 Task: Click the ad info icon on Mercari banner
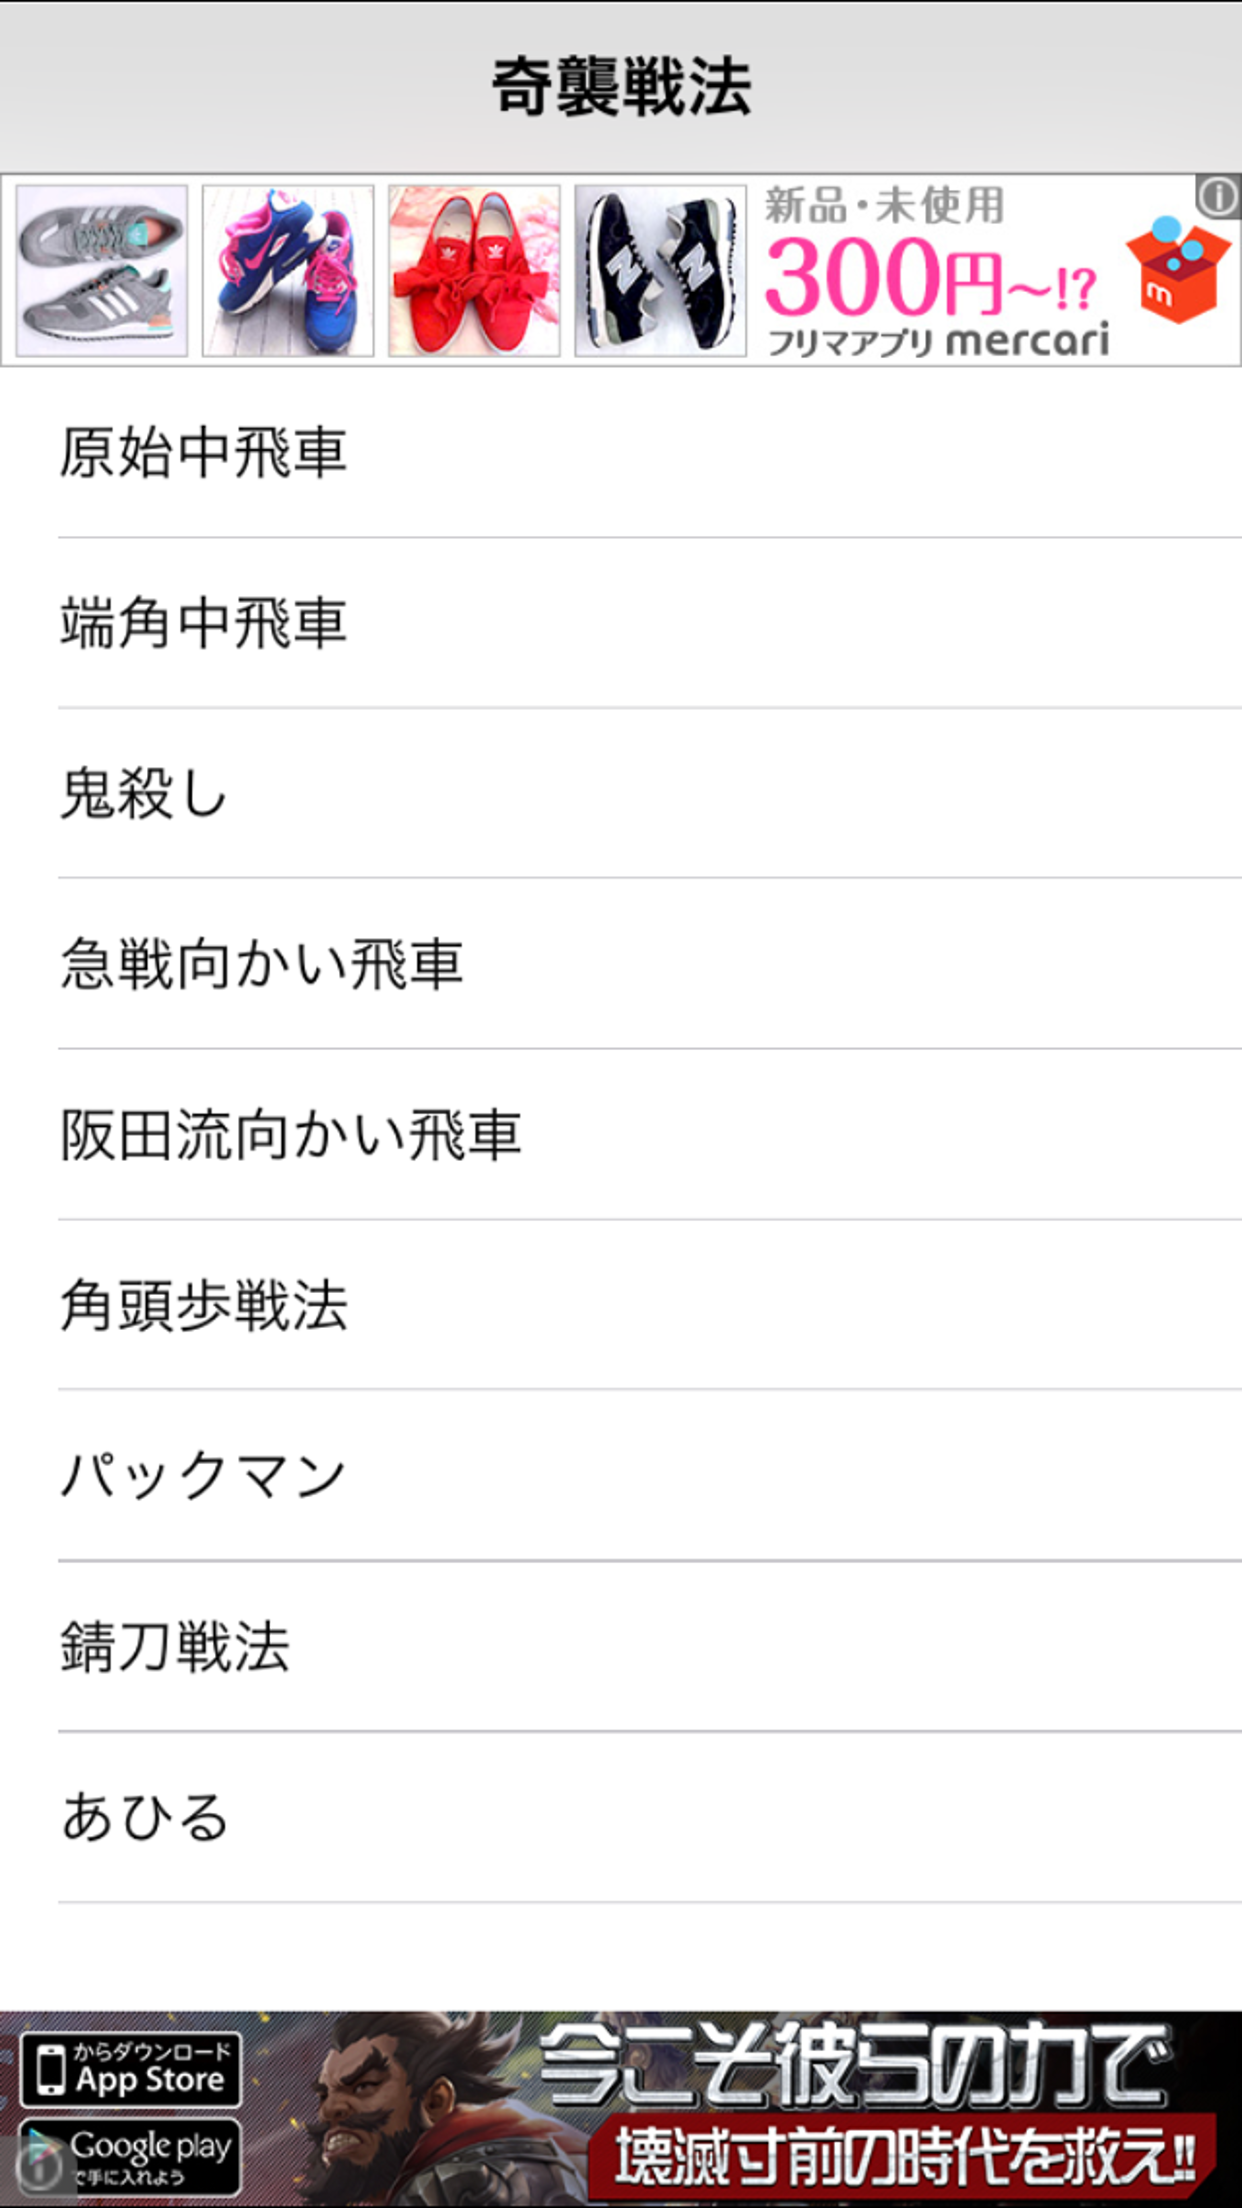[x=1218, y=196]
